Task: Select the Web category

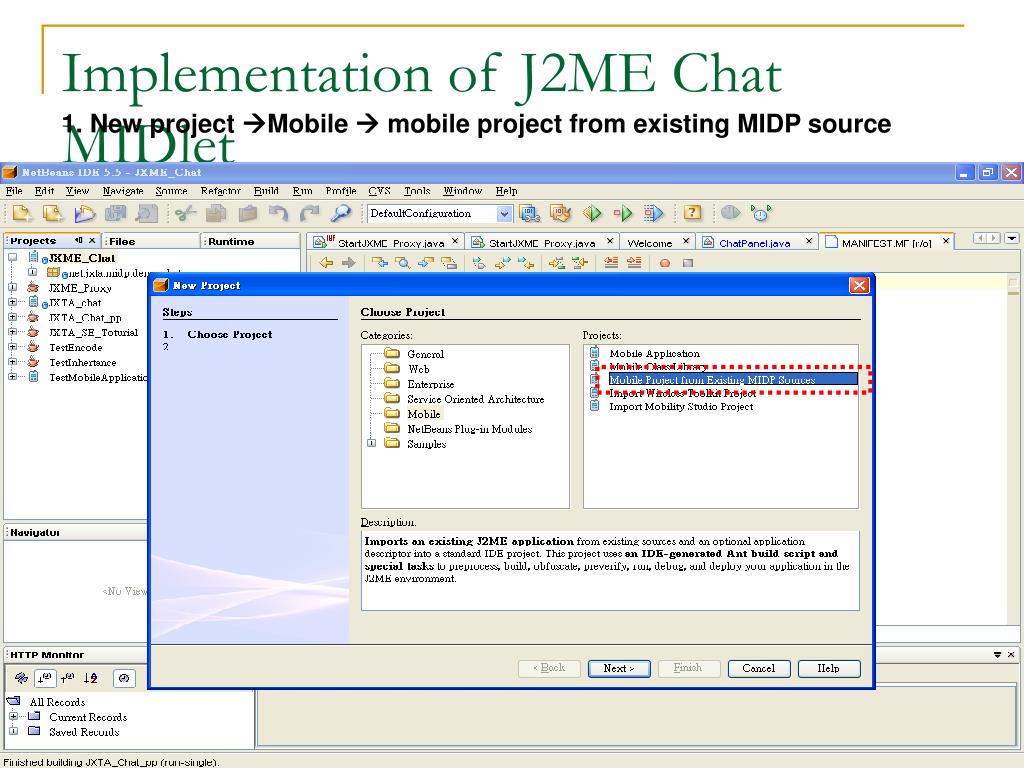Action: [418, 369]
